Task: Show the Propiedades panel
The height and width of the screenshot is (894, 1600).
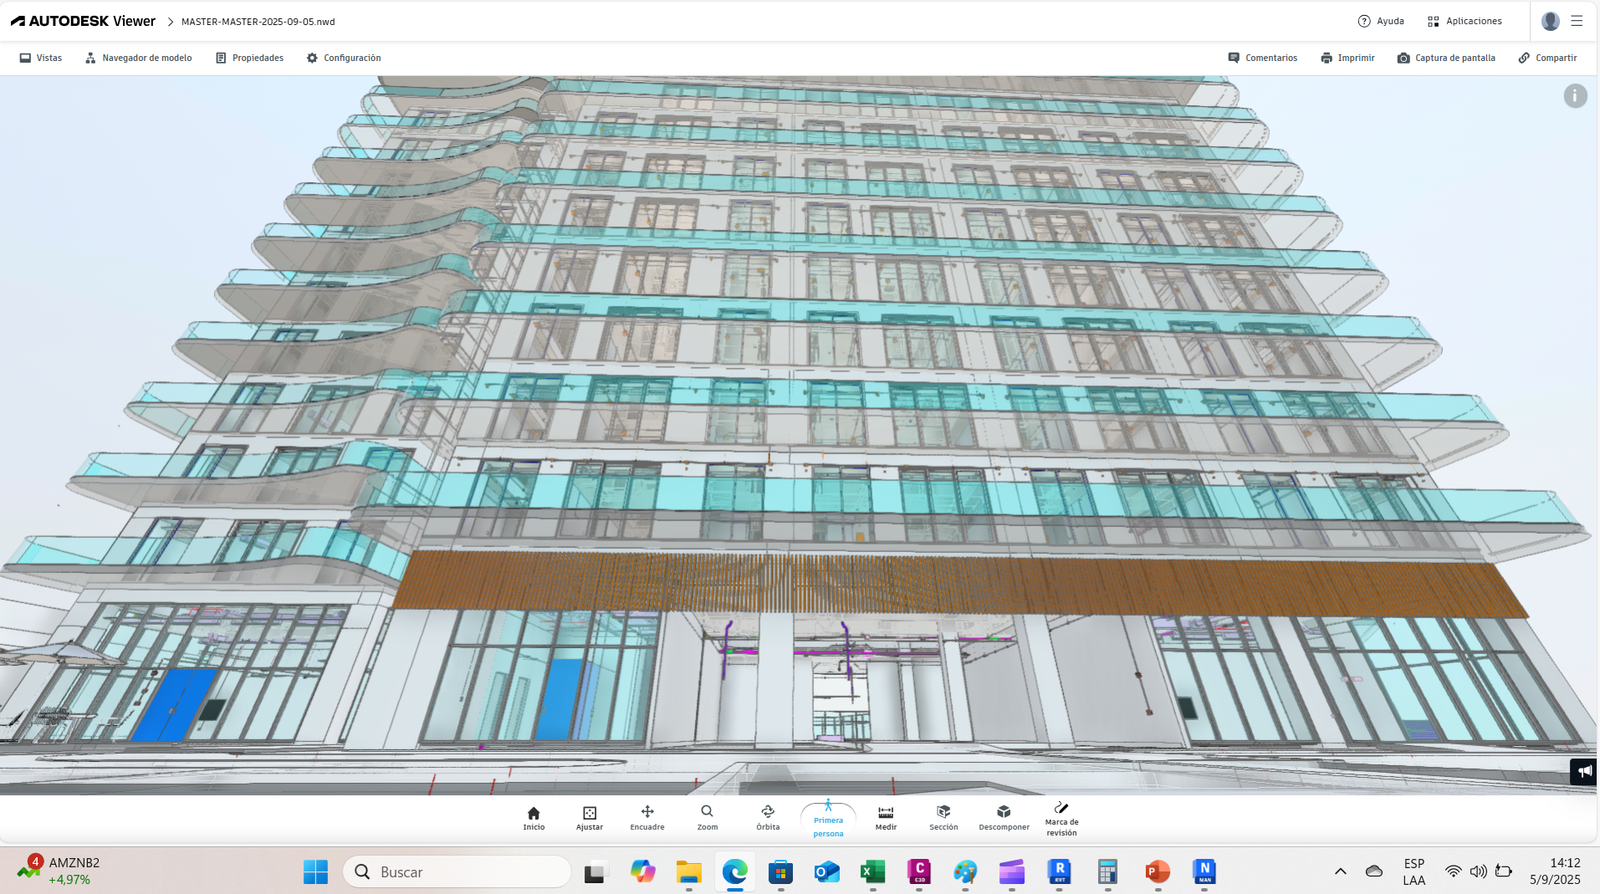Action: click(250, 58)
